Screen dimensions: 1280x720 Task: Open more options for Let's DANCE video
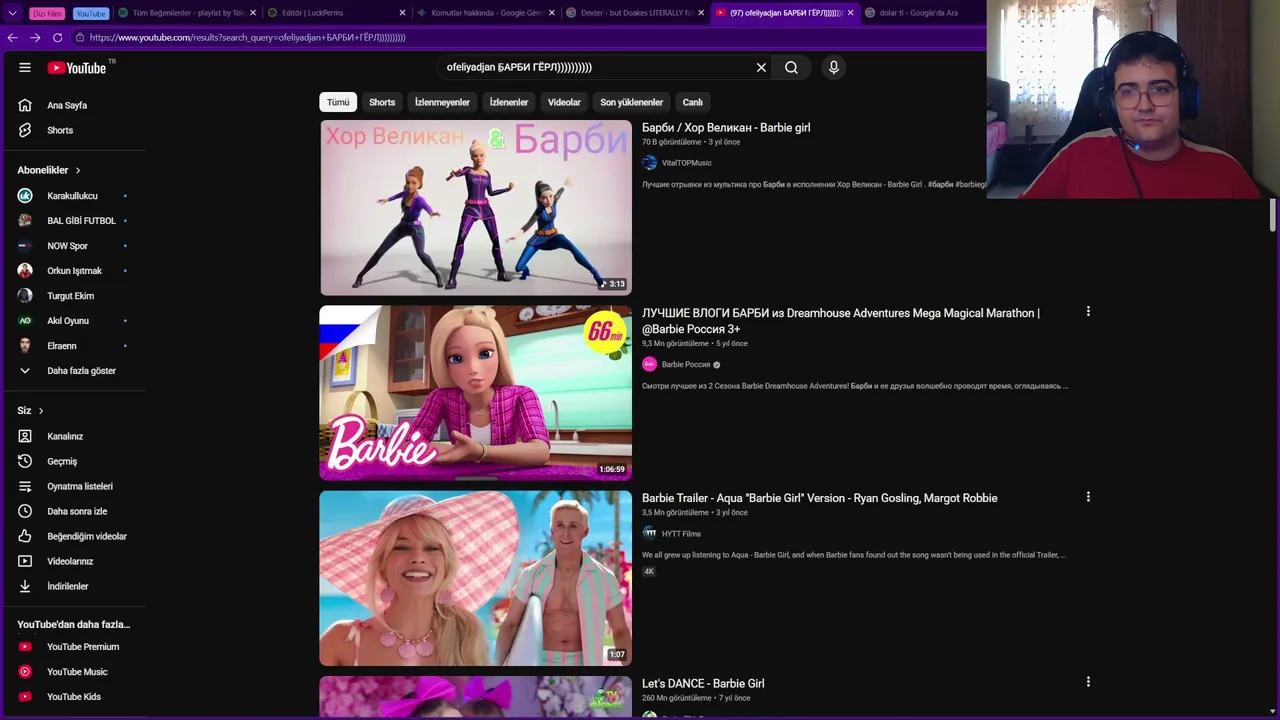[x=1088, y=682]
